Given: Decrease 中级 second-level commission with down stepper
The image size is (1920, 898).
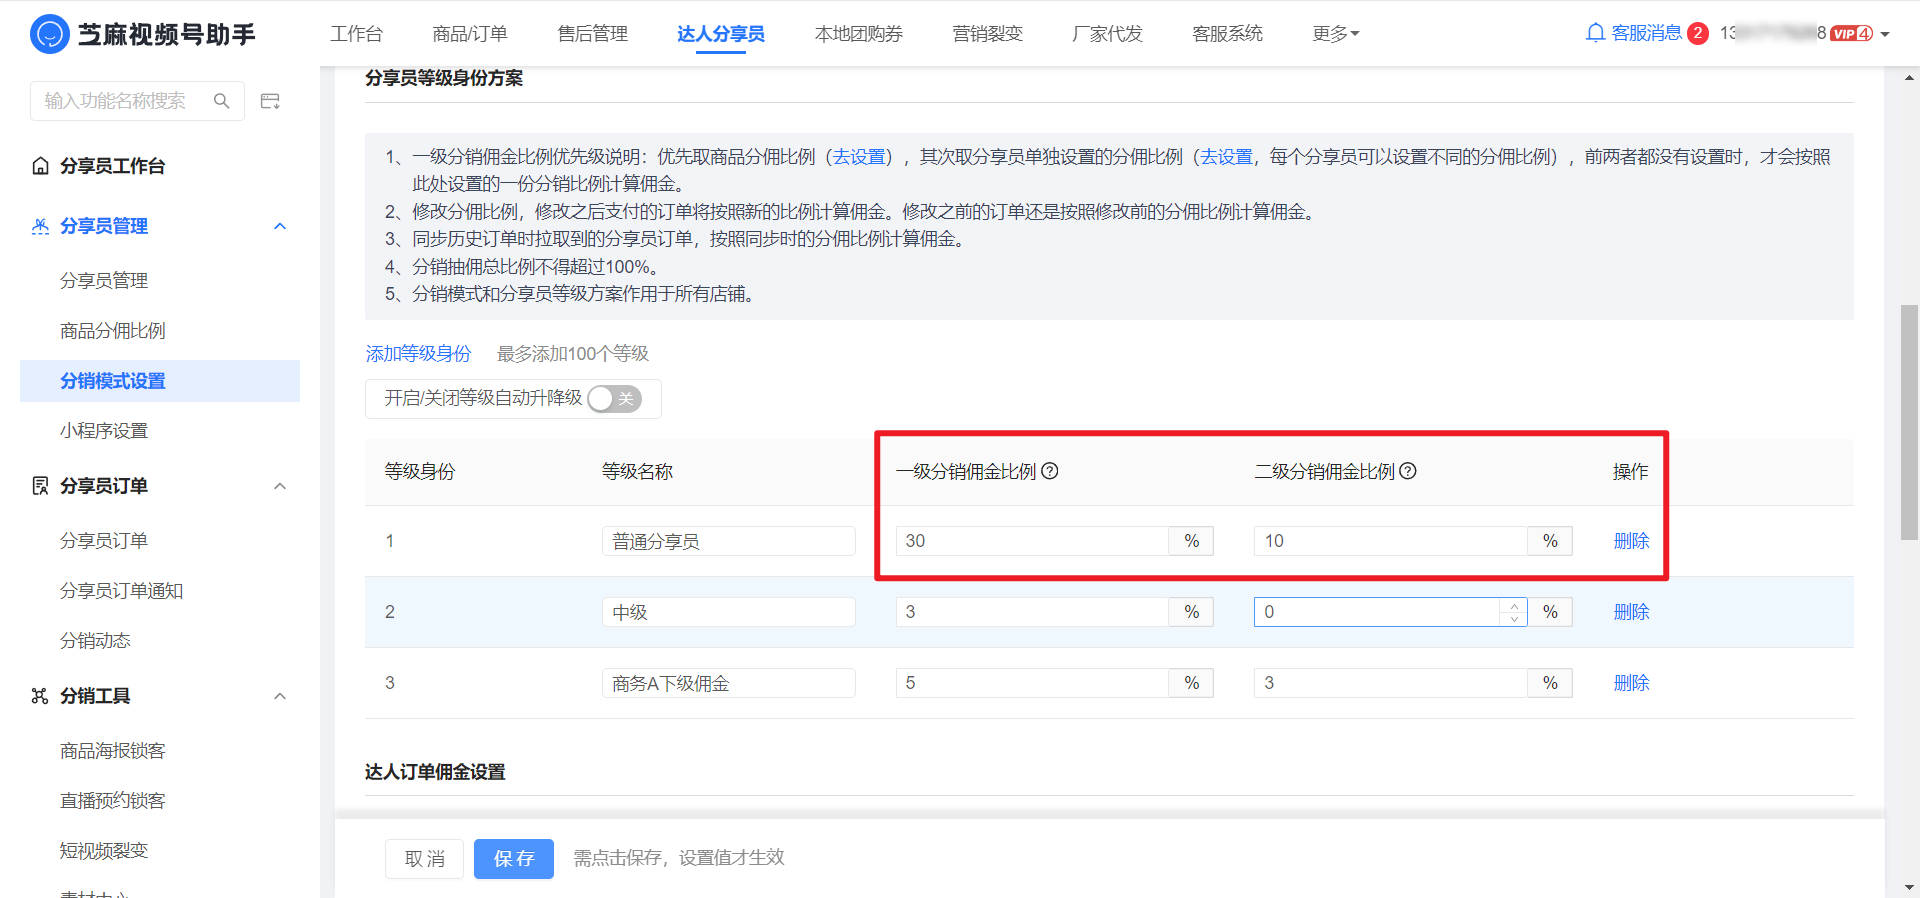Looking at the screenshot, I should [x=1514, y=619].
